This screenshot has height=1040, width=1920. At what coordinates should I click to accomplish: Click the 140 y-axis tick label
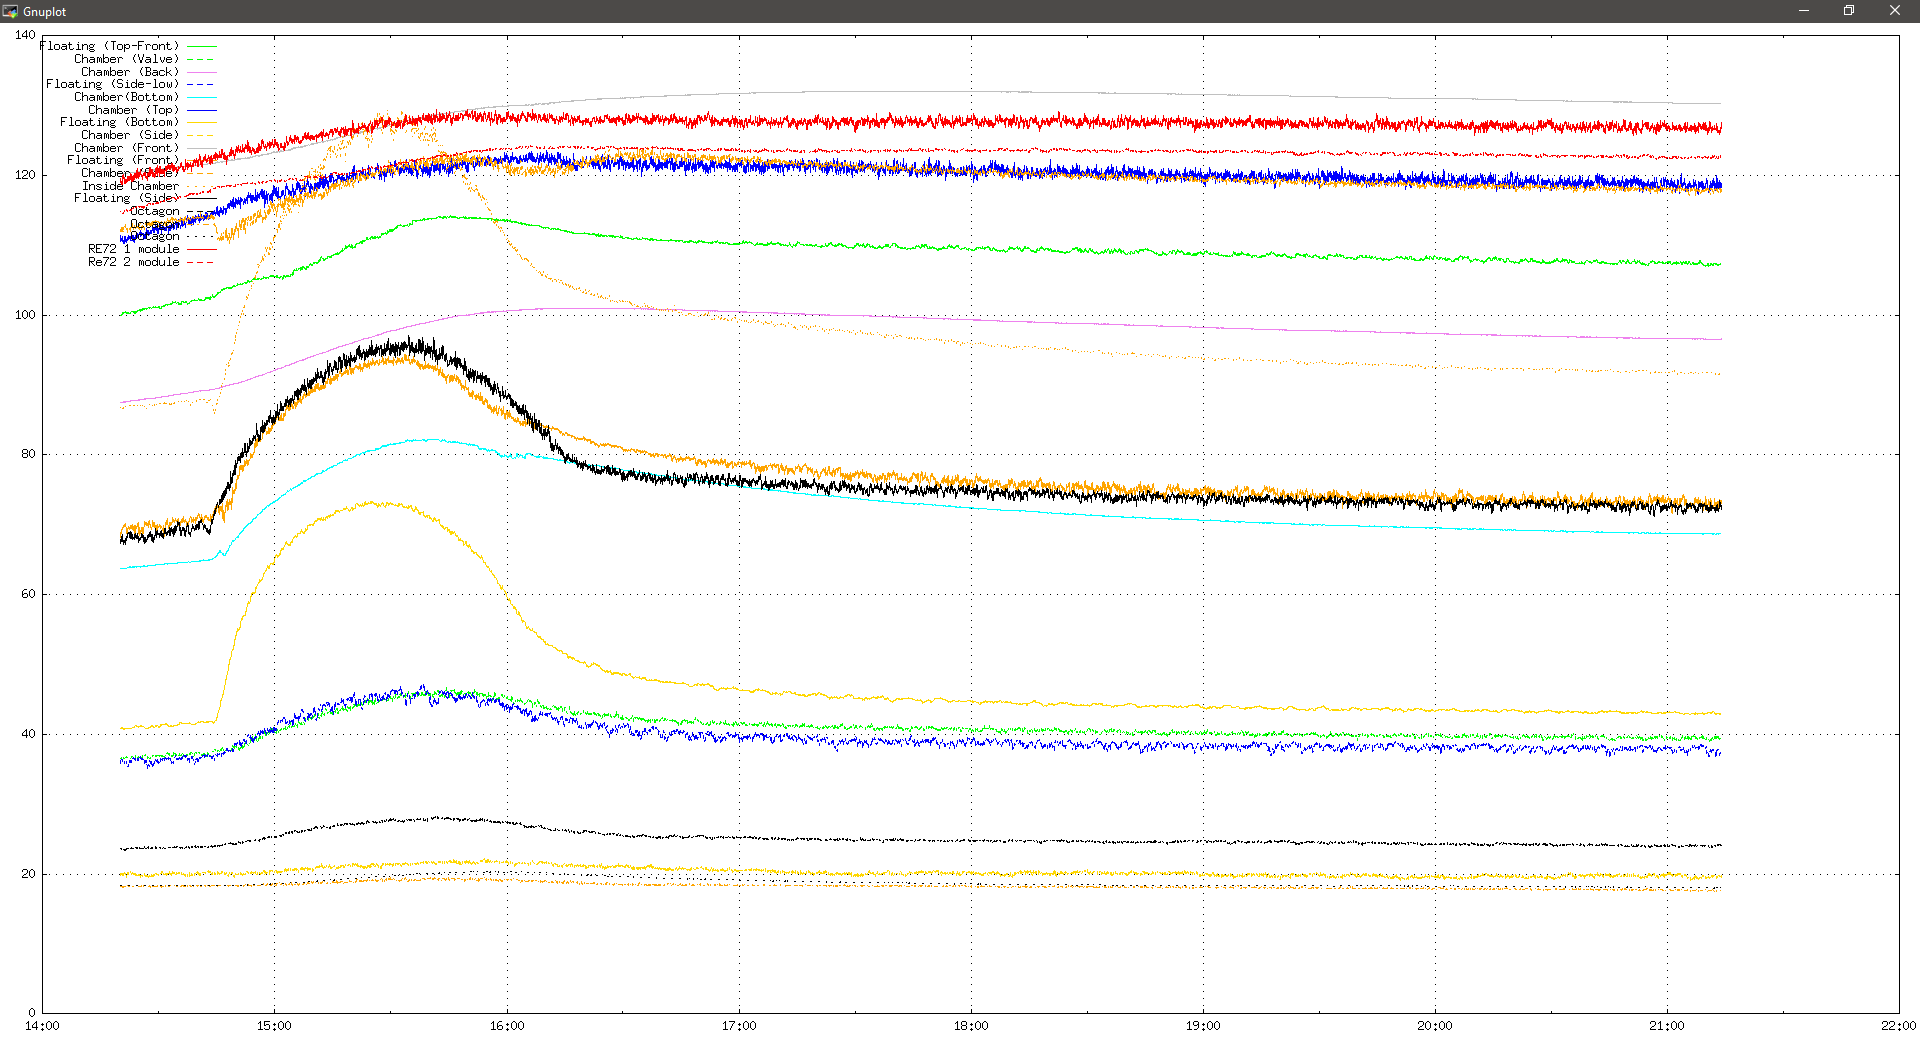tap(25, 35)
